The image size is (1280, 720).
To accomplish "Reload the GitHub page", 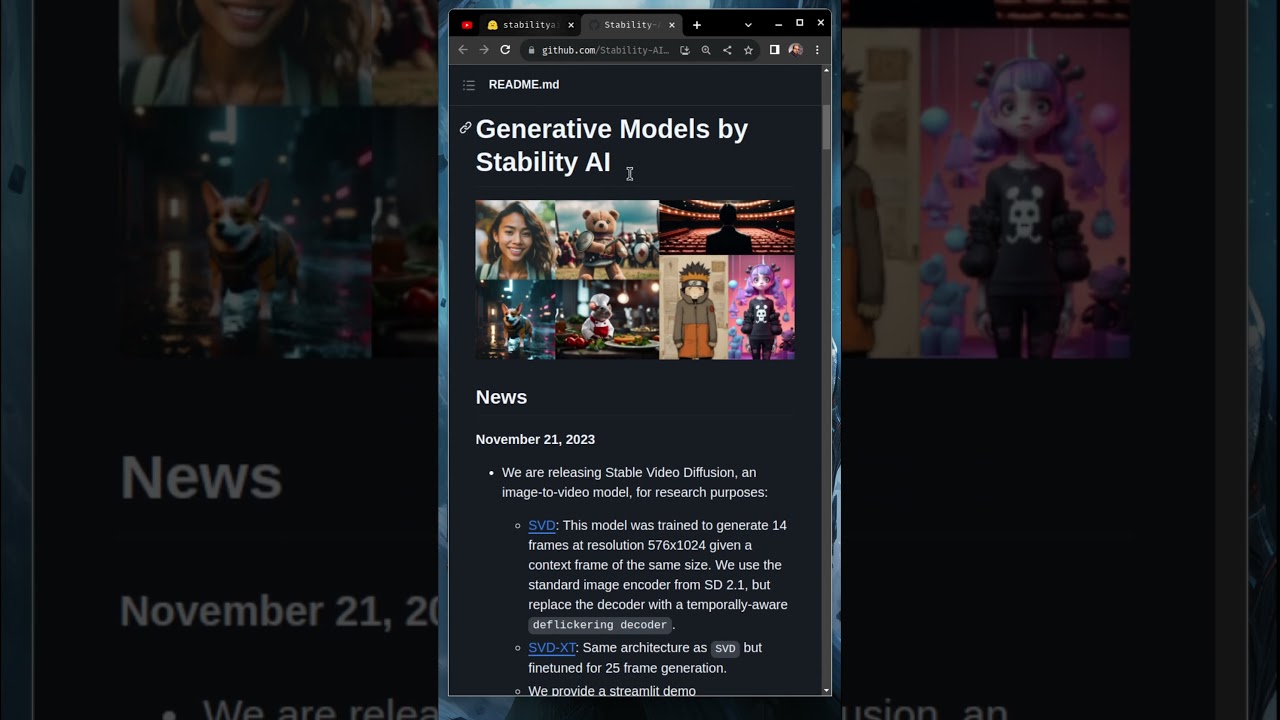I will pos(505,50).
